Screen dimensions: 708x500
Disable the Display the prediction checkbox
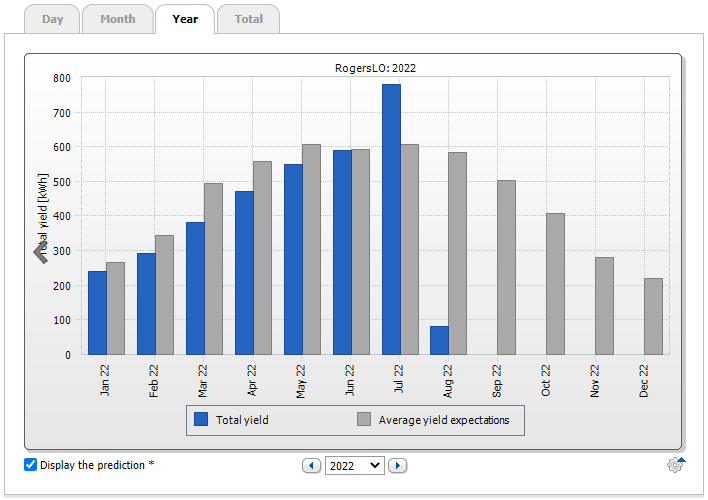point(30,464)
